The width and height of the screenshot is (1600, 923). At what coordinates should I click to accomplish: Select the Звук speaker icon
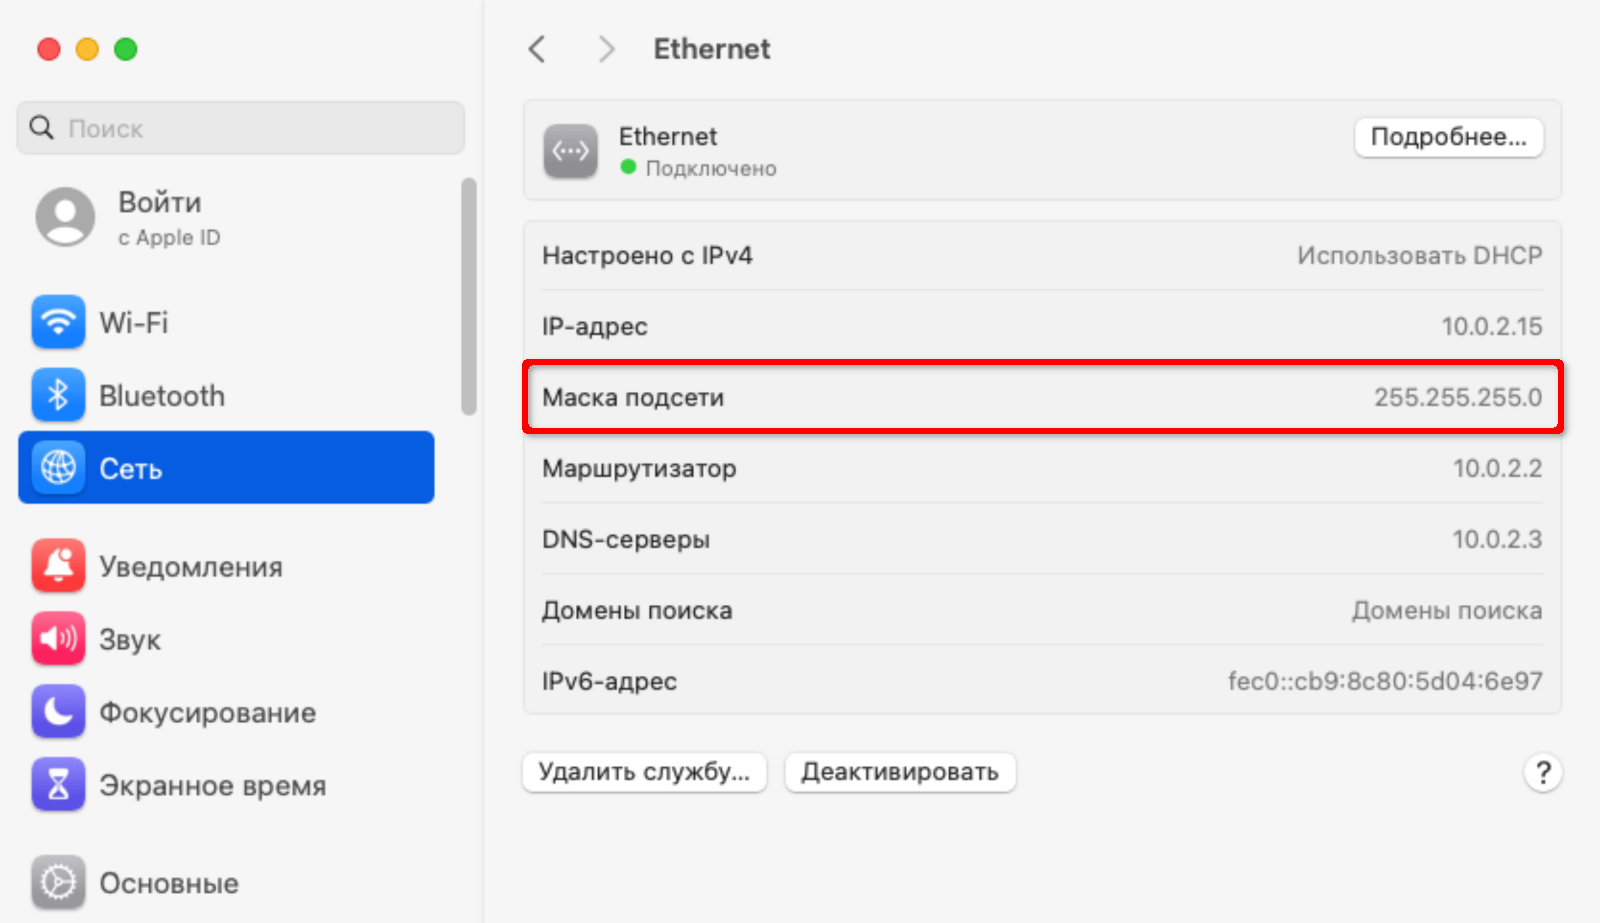click(58, 639)
